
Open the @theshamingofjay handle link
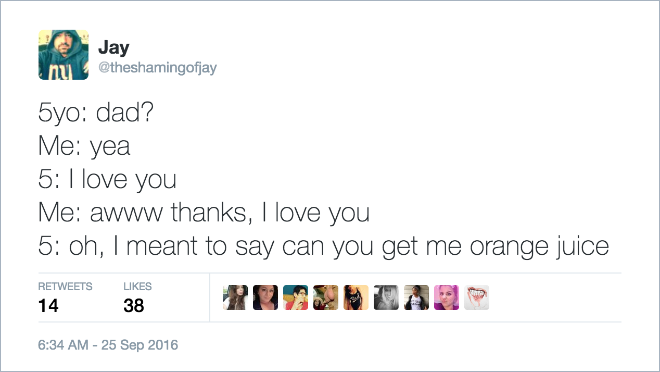pos(157,67)
